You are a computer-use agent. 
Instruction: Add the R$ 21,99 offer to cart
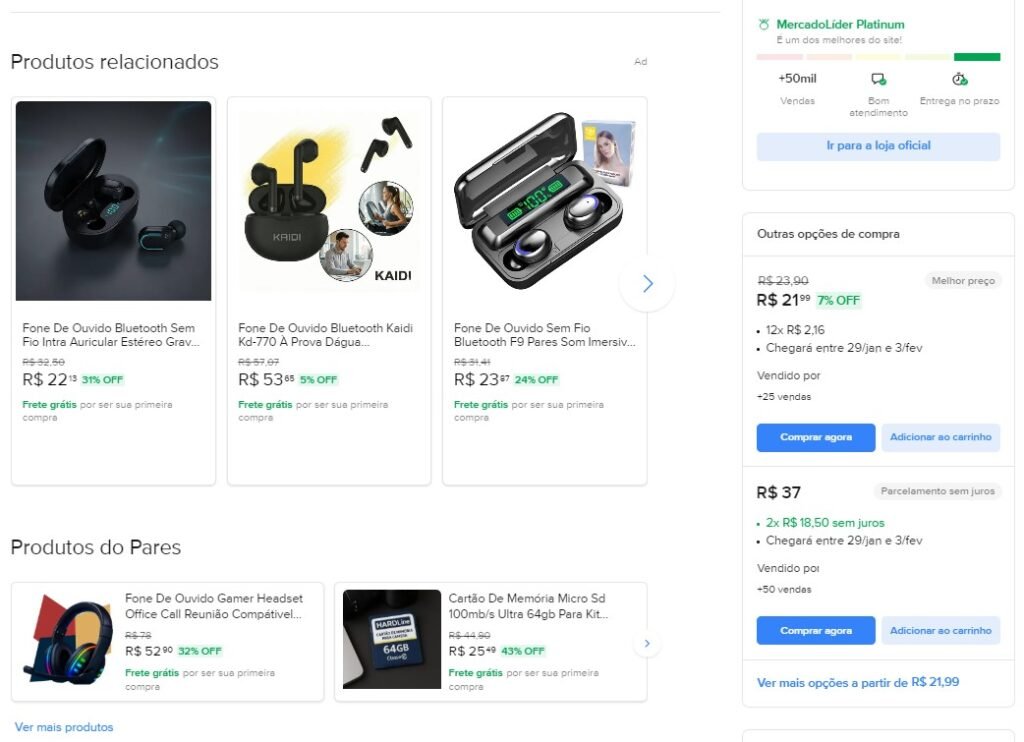point(940,437)
